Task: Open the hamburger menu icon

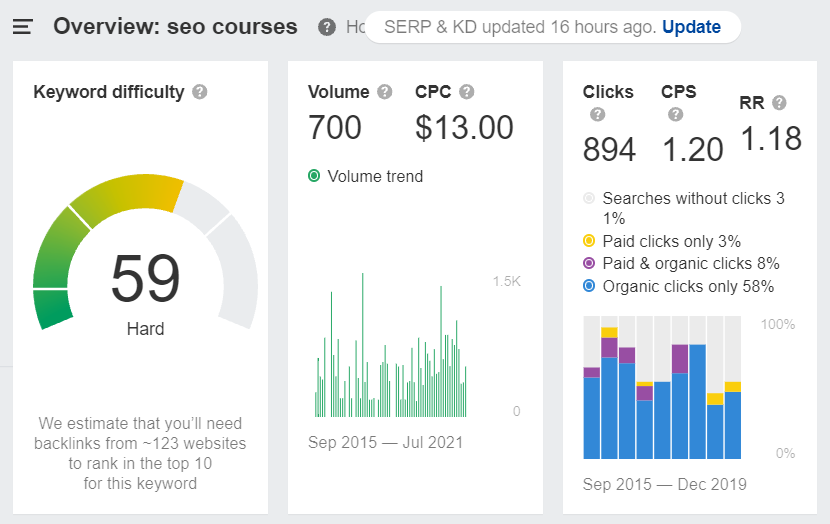Action: (x=23, y=27)
